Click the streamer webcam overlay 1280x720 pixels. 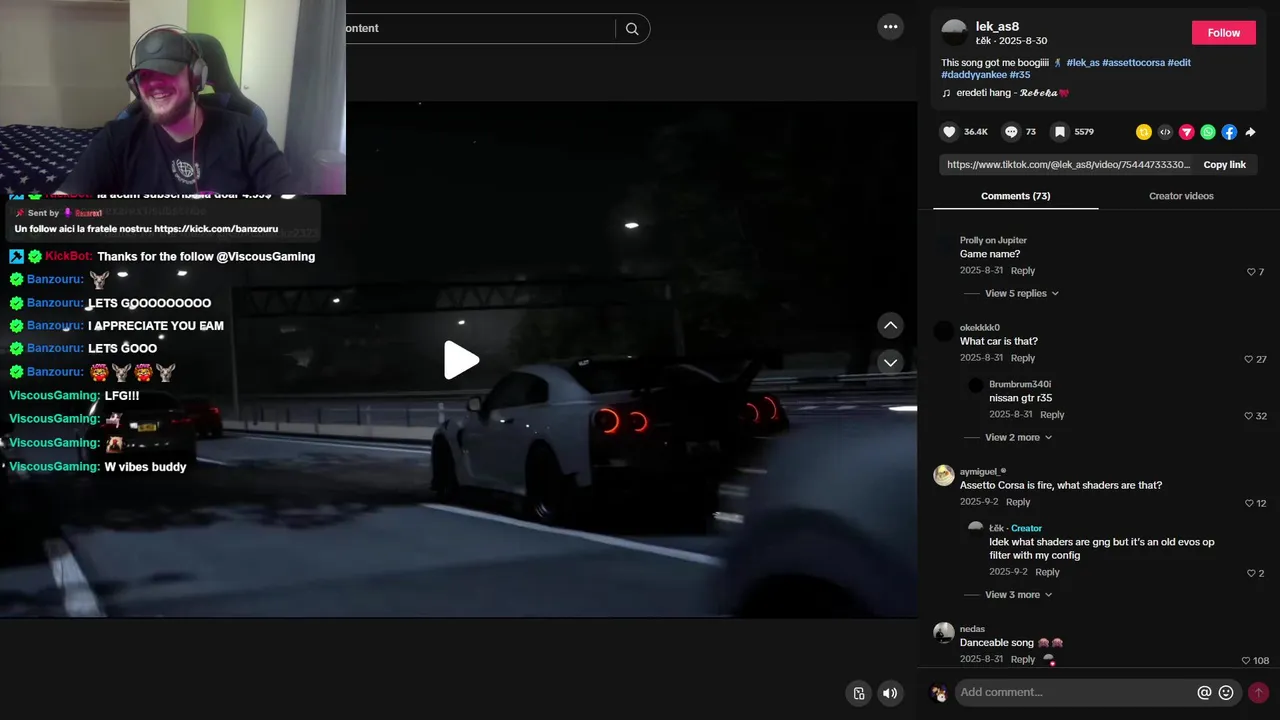[172, 97]
